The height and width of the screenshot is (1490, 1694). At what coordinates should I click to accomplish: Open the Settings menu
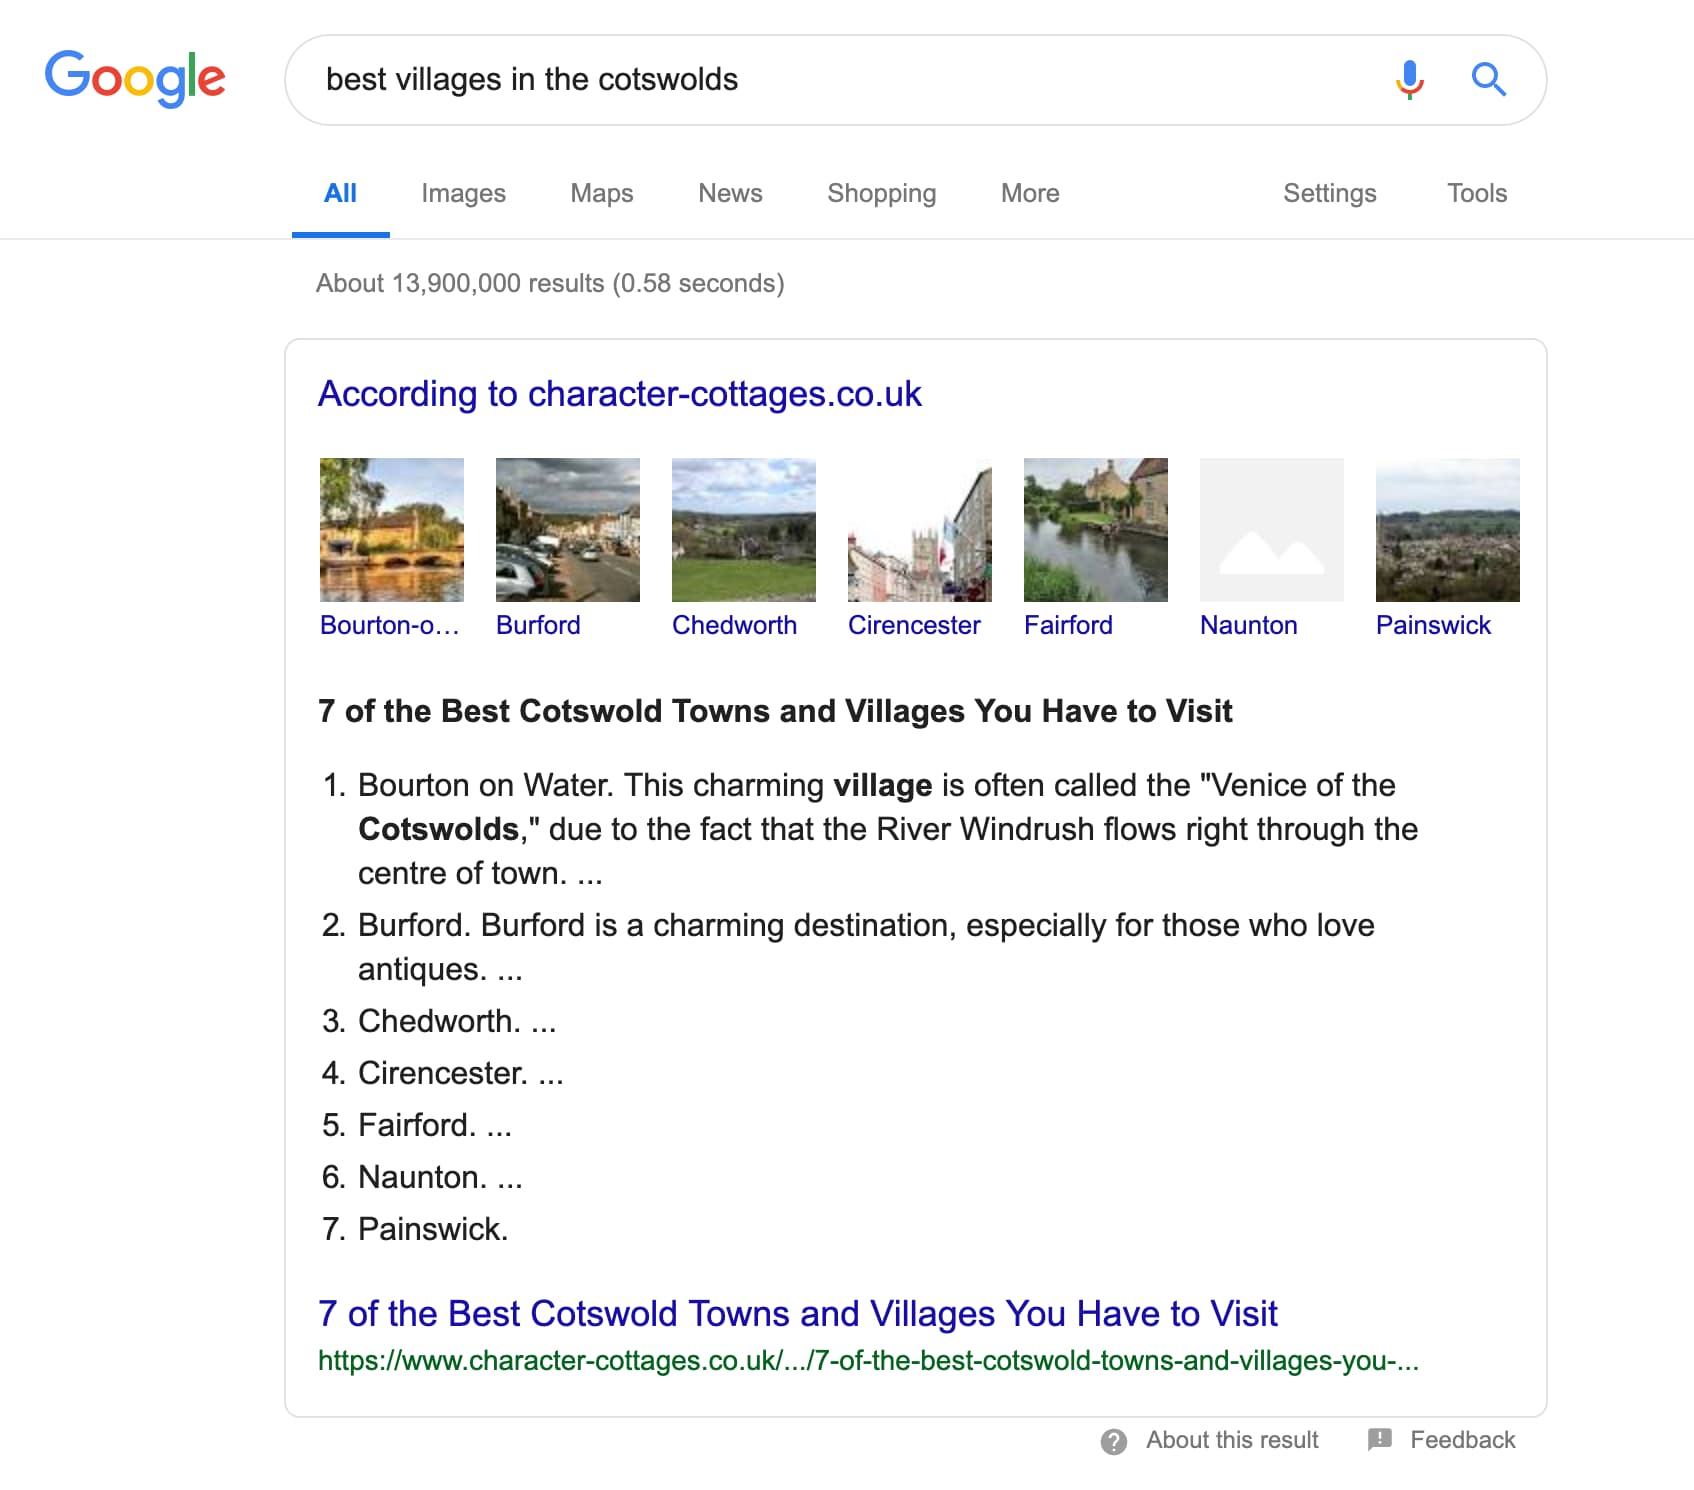point(1329,193)
